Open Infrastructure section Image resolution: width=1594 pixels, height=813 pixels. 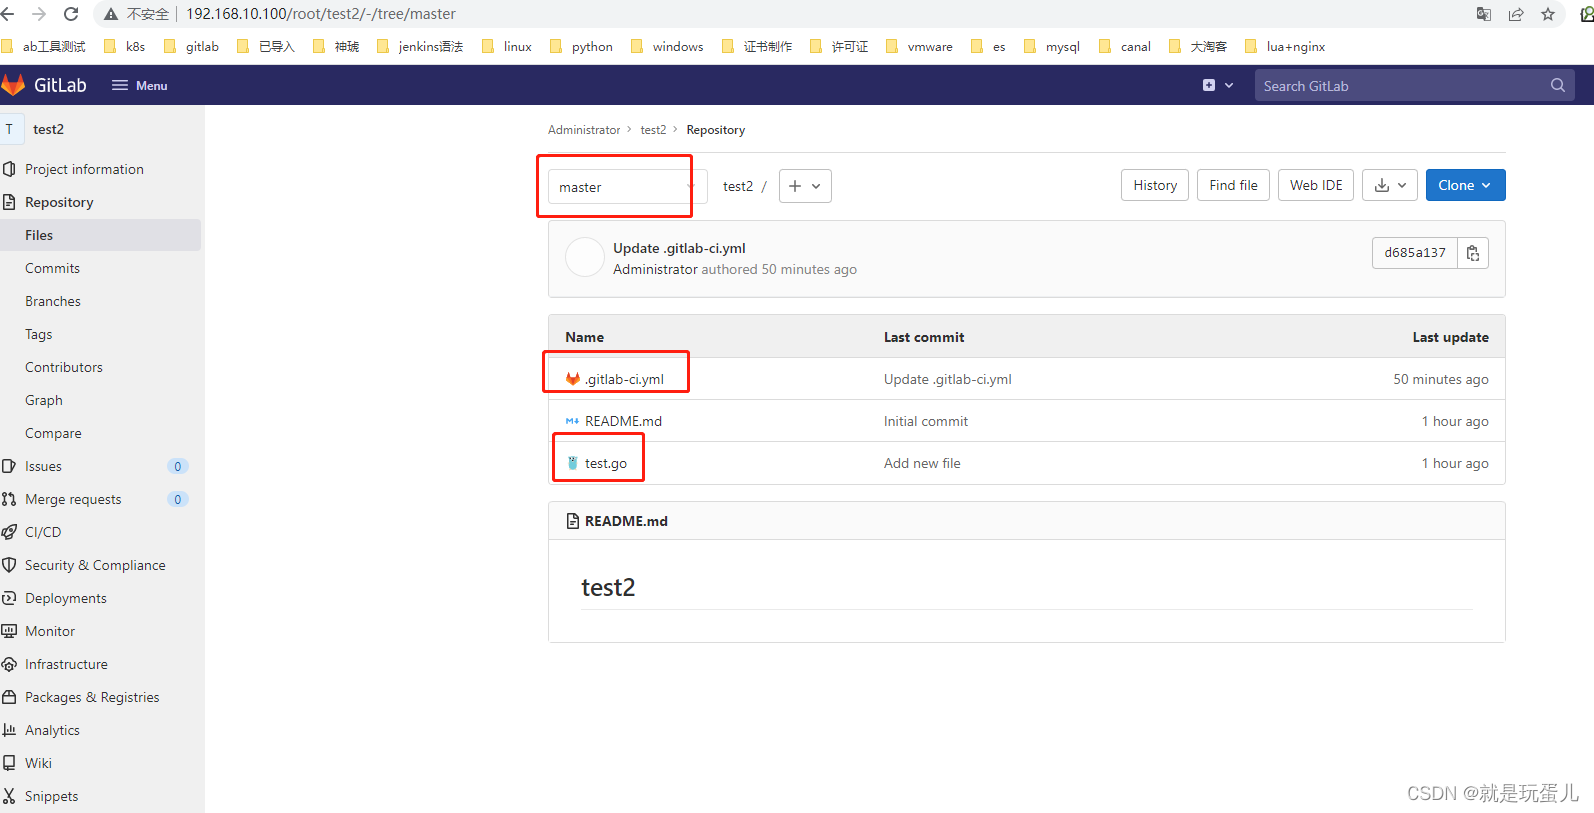coord(66,664)
